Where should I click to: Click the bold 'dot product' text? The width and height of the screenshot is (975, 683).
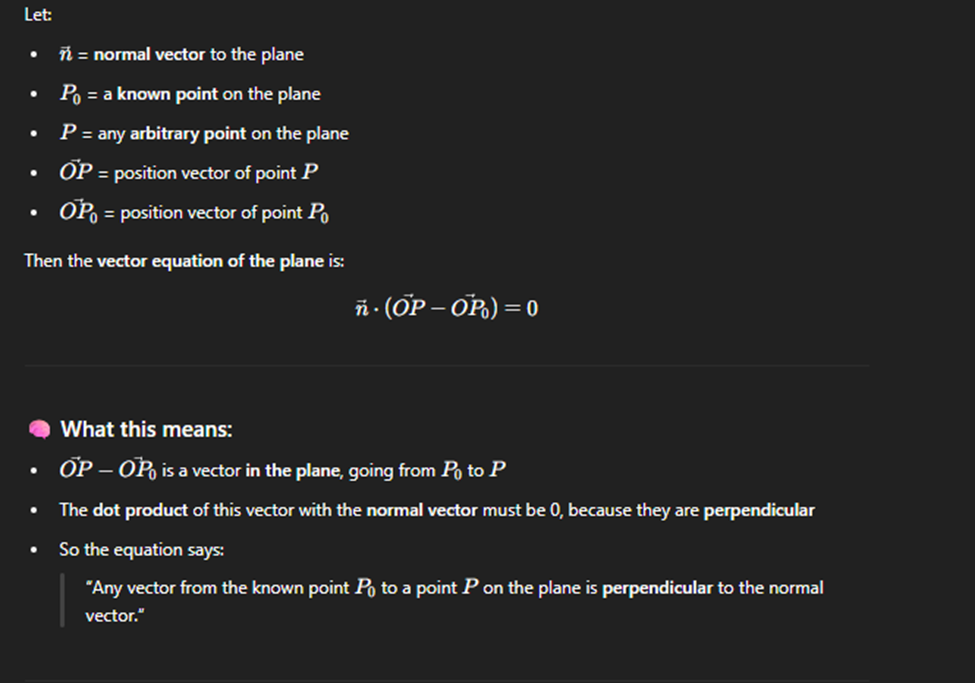(140, 510)
